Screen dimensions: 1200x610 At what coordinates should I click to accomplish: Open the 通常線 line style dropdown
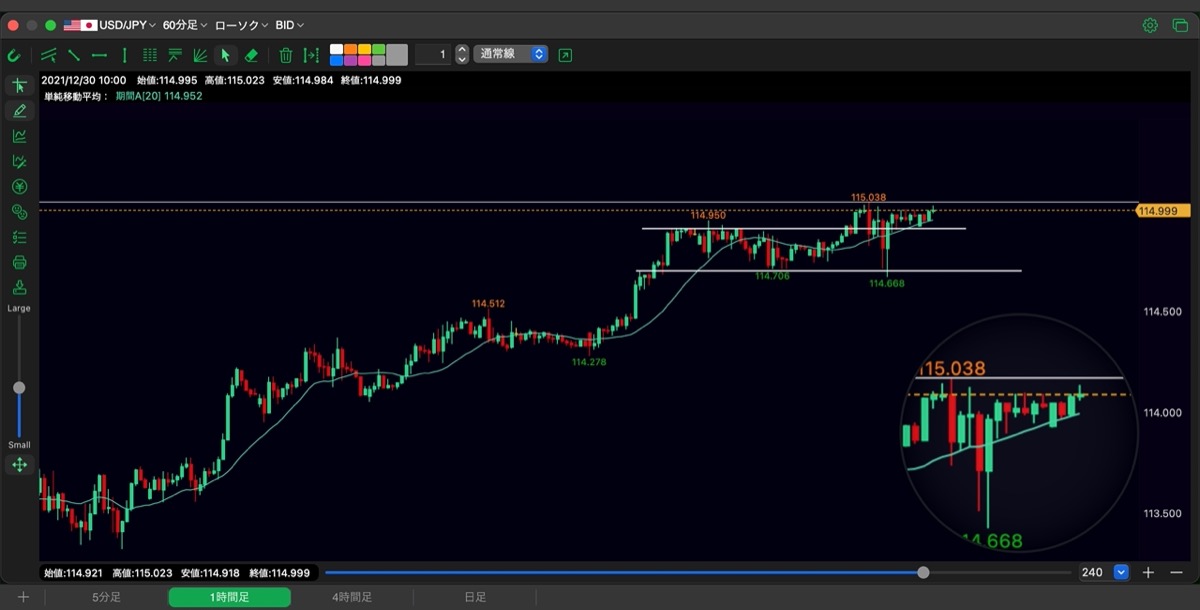pos(512,54)
